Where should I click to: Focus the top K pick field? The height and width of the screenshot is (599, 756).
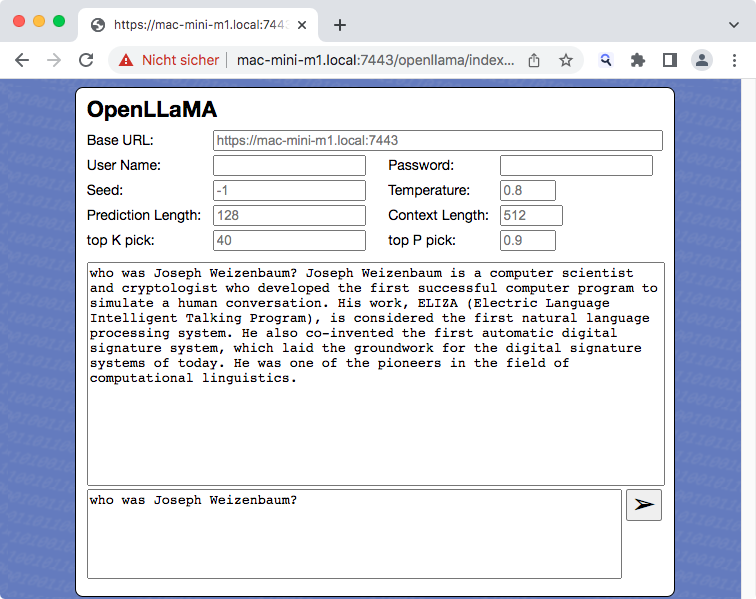click(x=289, y=241)
